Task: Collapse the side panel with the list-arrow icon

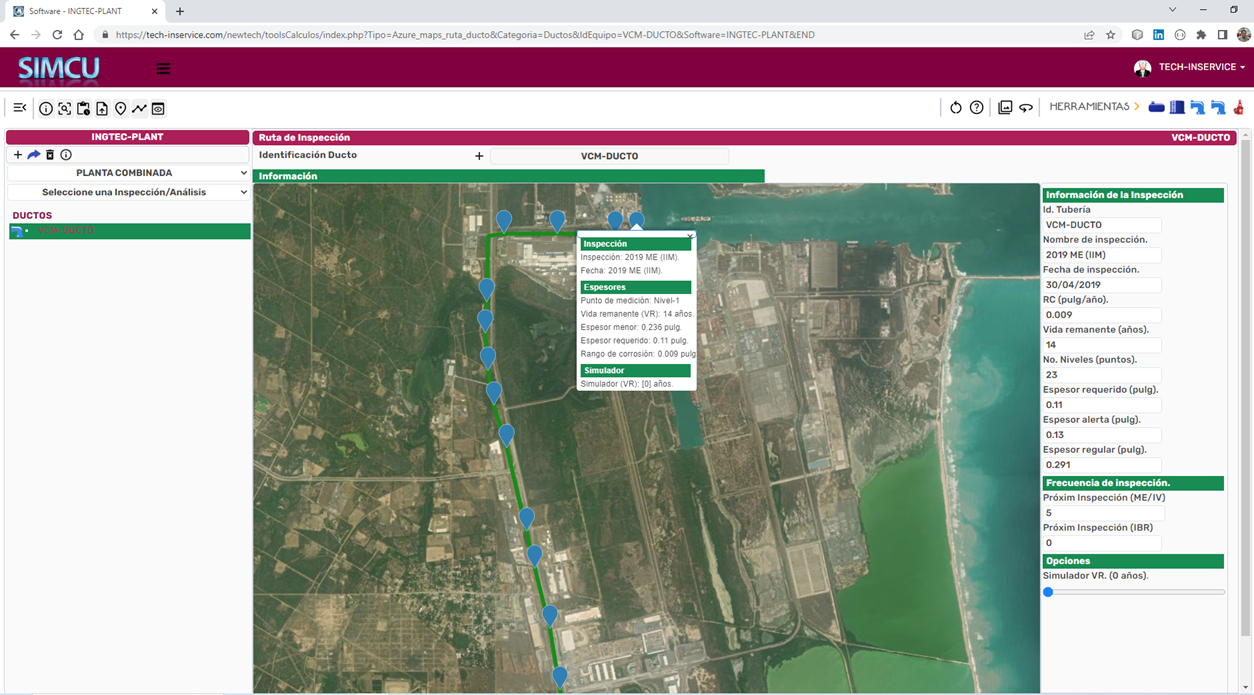Action: tap(19, 108)
